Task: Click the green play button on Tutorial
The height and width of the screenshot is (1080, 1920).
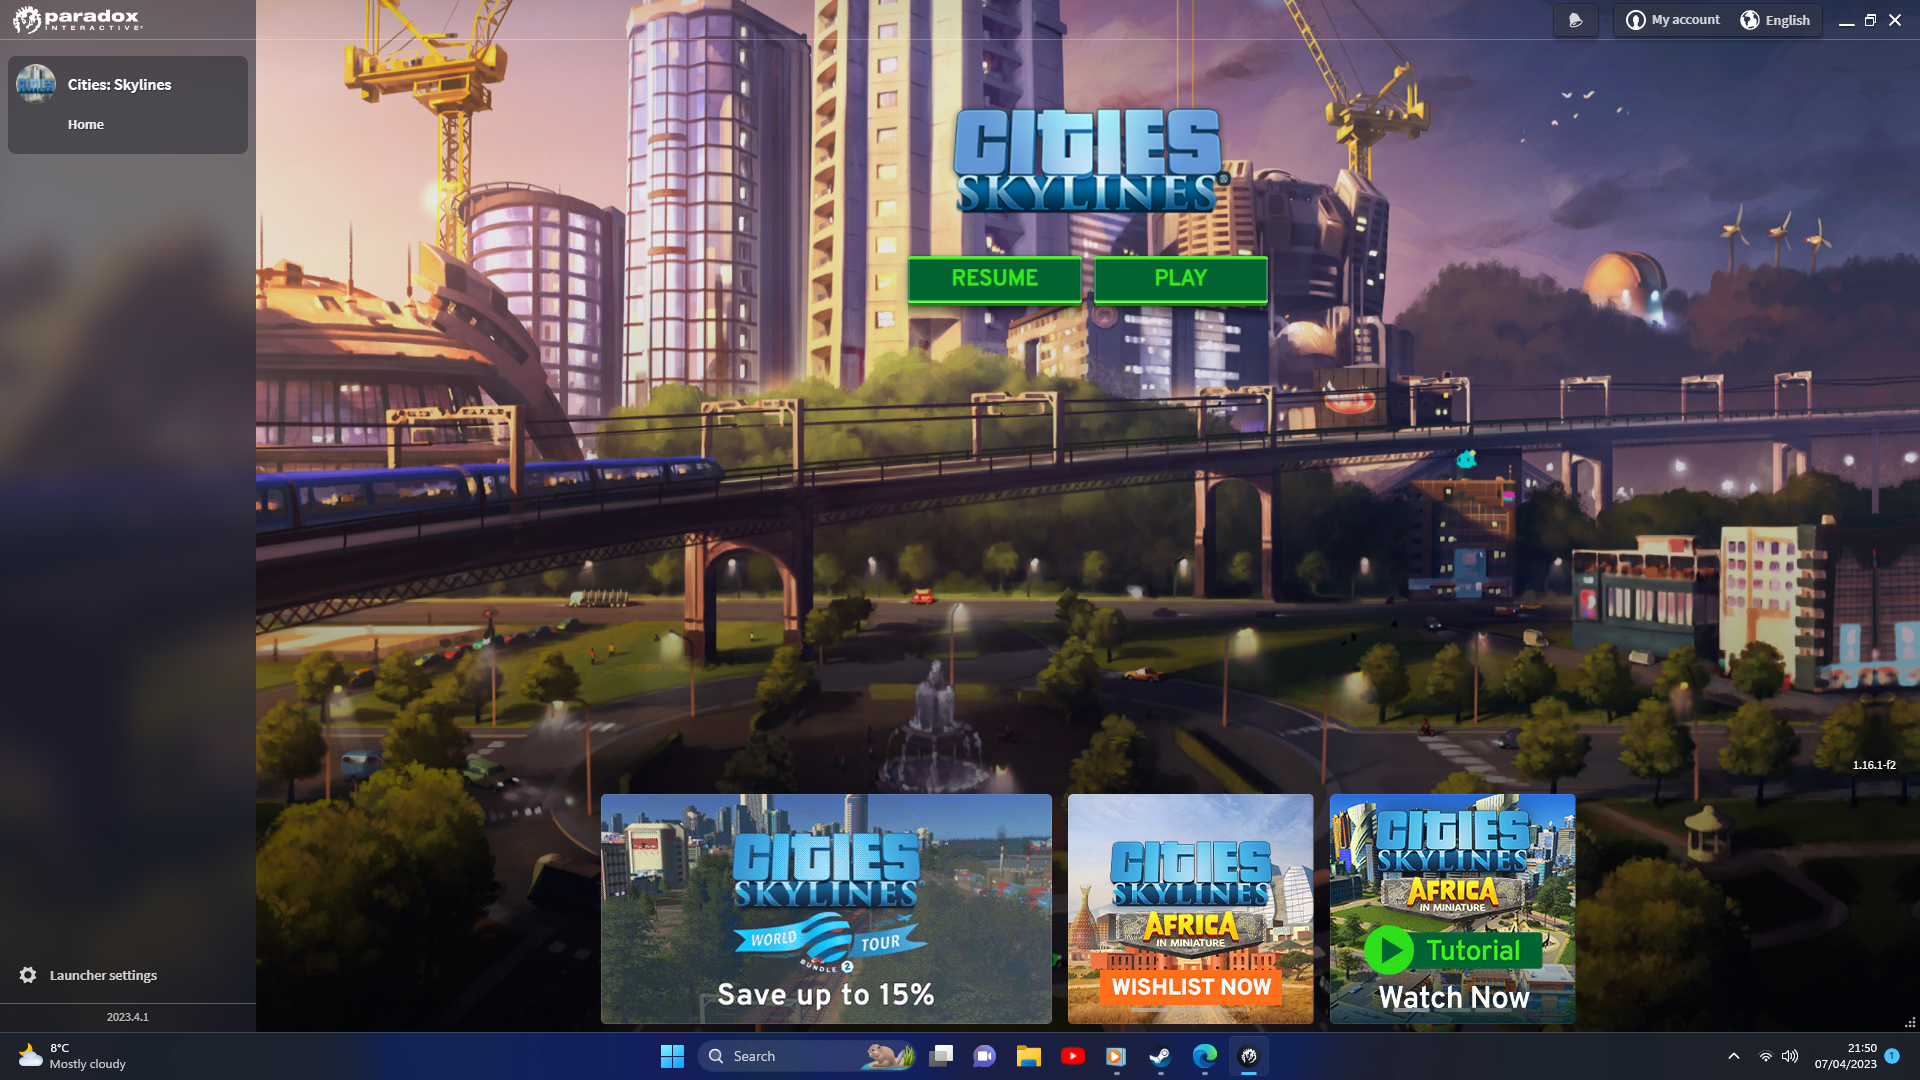Action: click(1389, 950)
